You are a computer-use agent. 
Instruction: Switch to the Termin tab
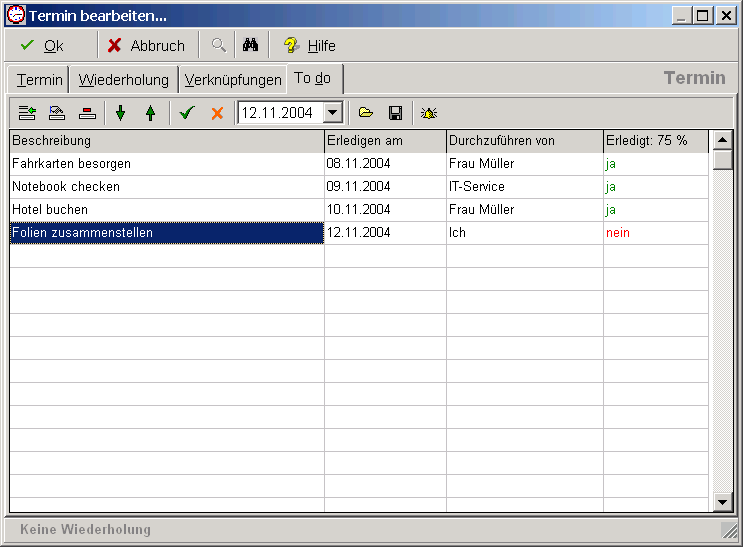(x=39, y=80)
